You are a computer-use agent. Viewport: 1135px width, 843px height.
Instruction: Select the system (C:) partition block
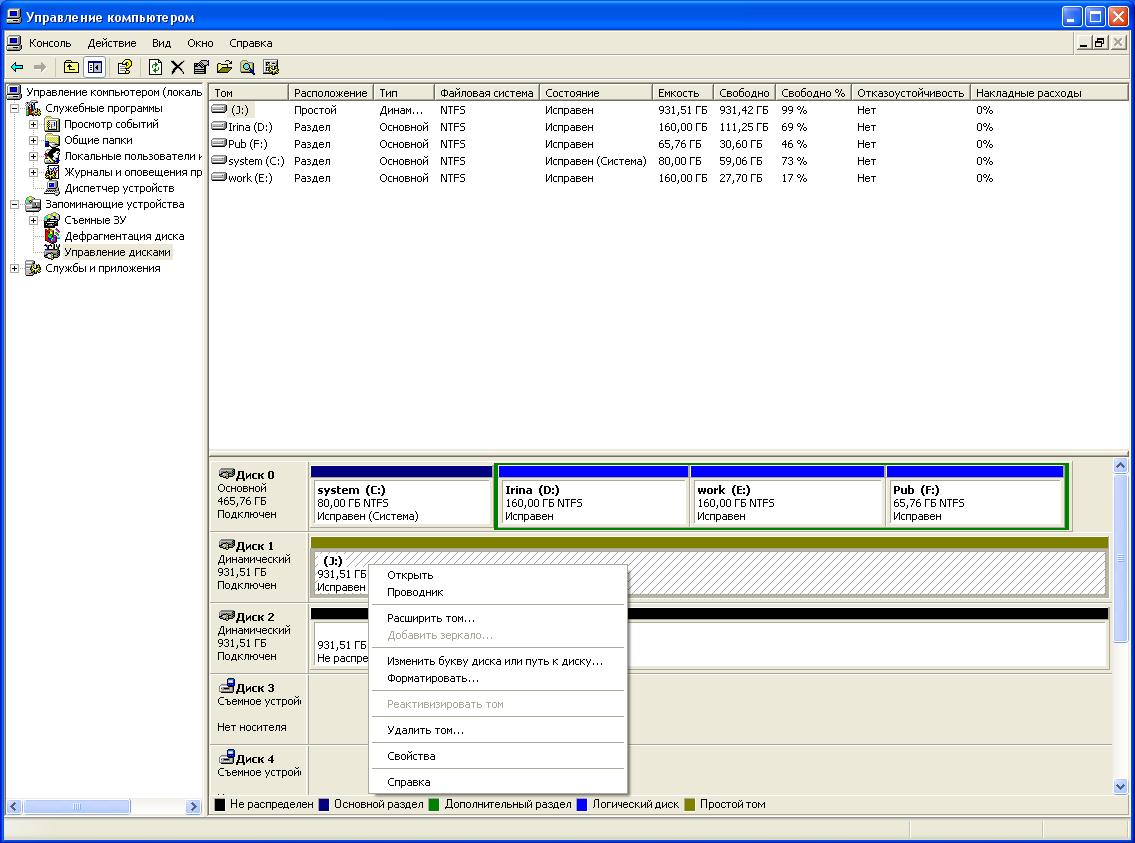pyautogui.click(x=402, y=496)
